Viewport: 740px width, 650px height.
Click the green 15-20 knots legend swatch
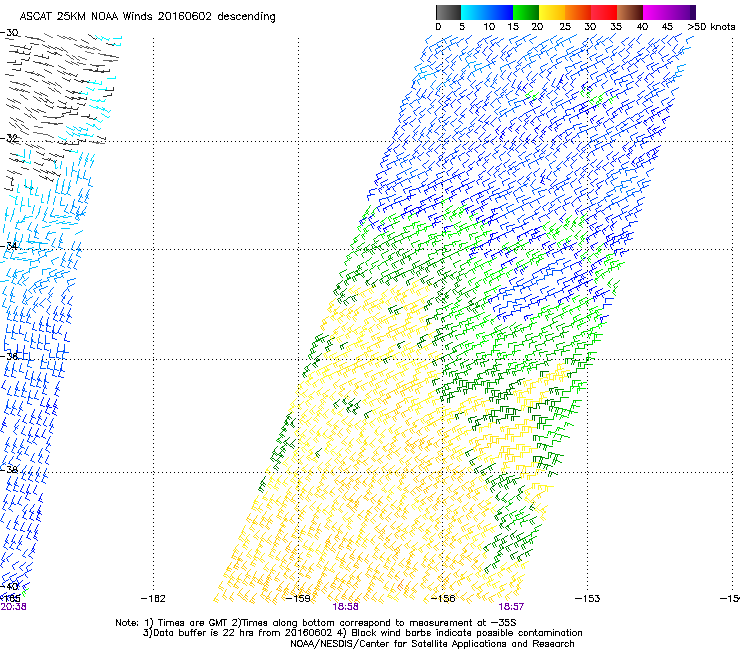tap(526, 12)
